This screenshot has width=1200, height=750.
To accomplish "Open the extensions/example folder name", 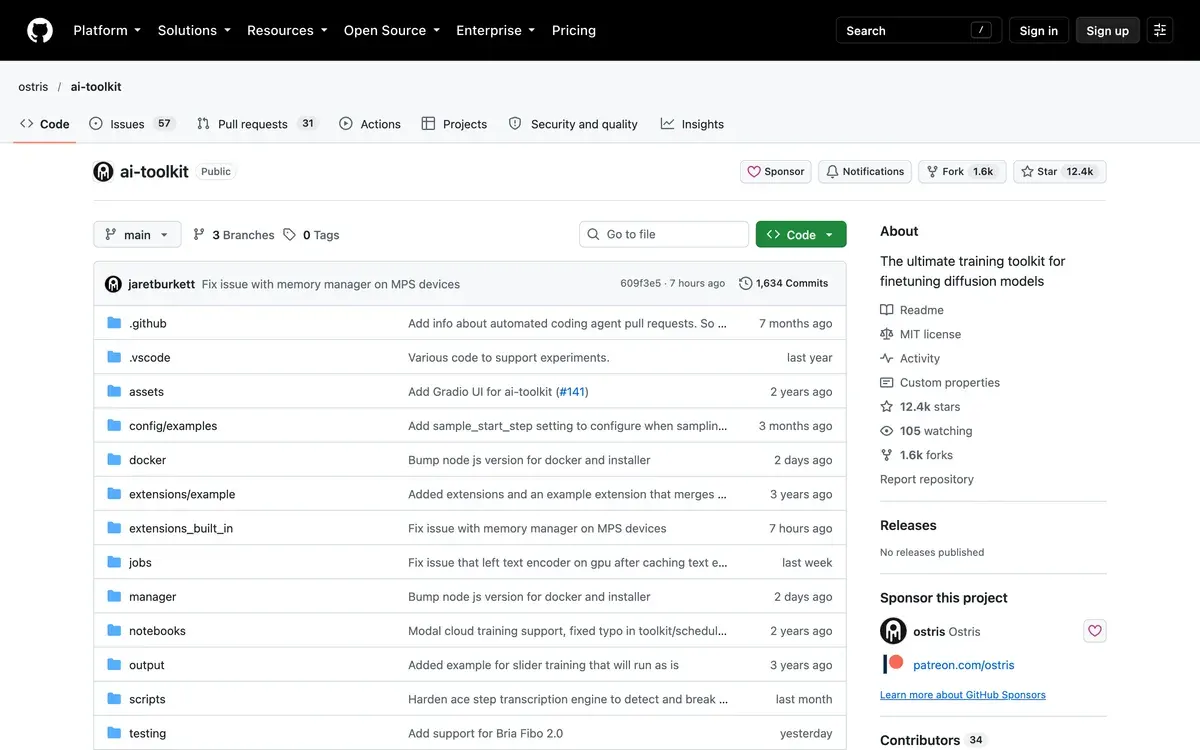I will tap(182, 494).
